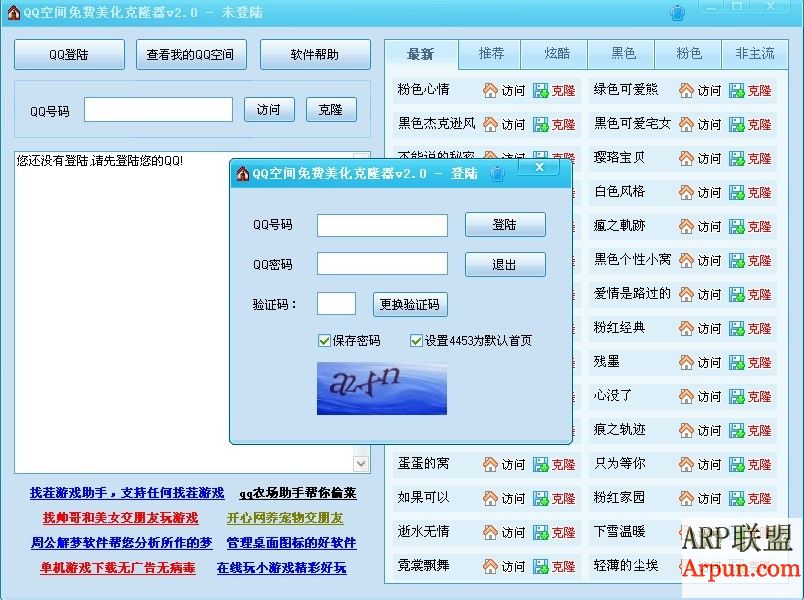
Task: Click the QQ密码 password field
Action: [383, 264]
